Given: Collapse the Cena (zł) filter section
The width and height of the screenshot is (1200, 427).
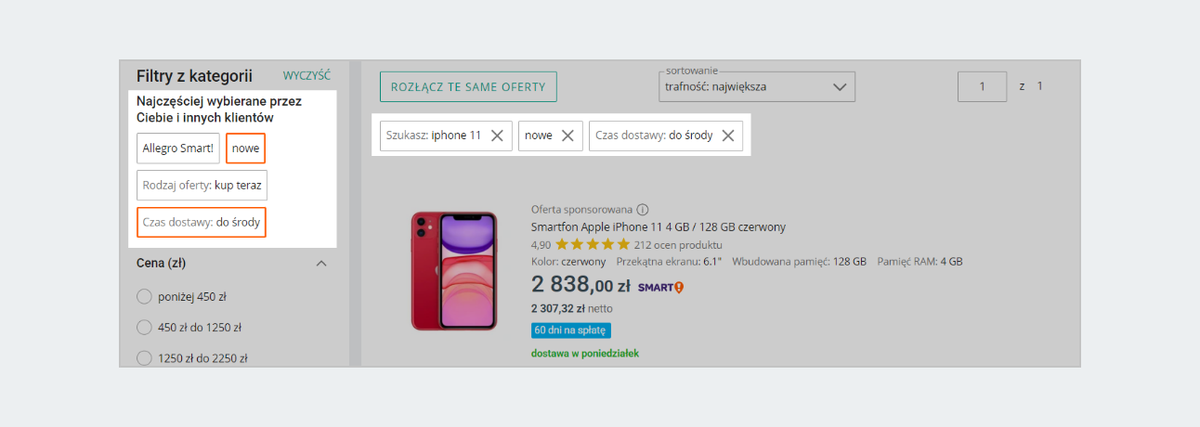Looking at the screenshot, I should click(321, 264).
